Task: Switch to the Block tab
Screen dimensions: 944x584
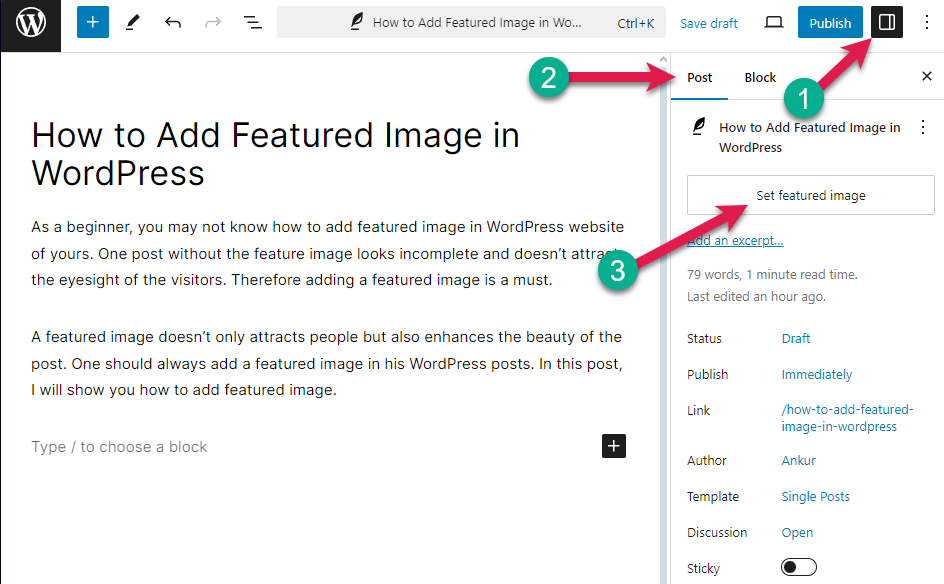Action: click(760, 78)
